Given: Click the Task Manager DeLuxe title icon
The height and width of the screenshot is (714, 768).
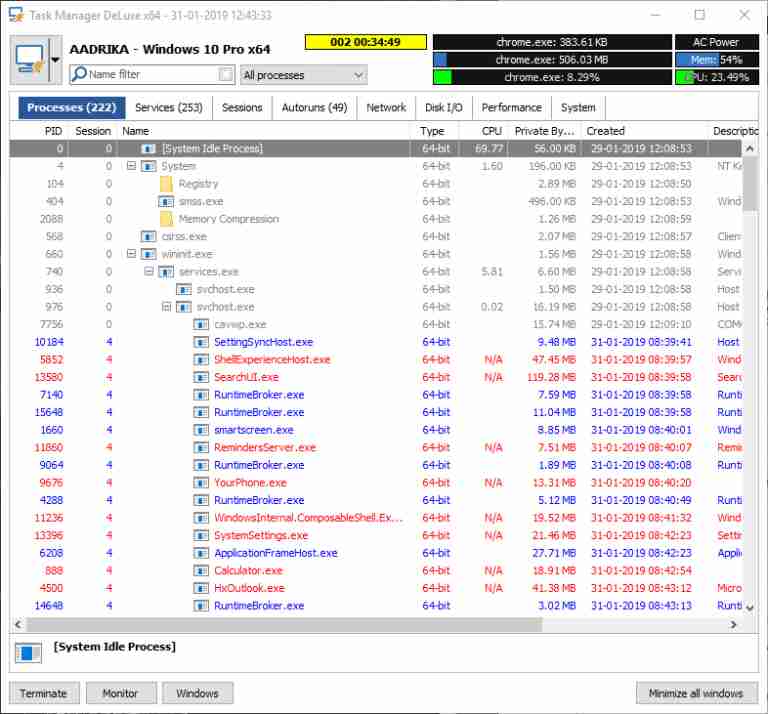Looking at the screenshot, I should coord(16,15).
